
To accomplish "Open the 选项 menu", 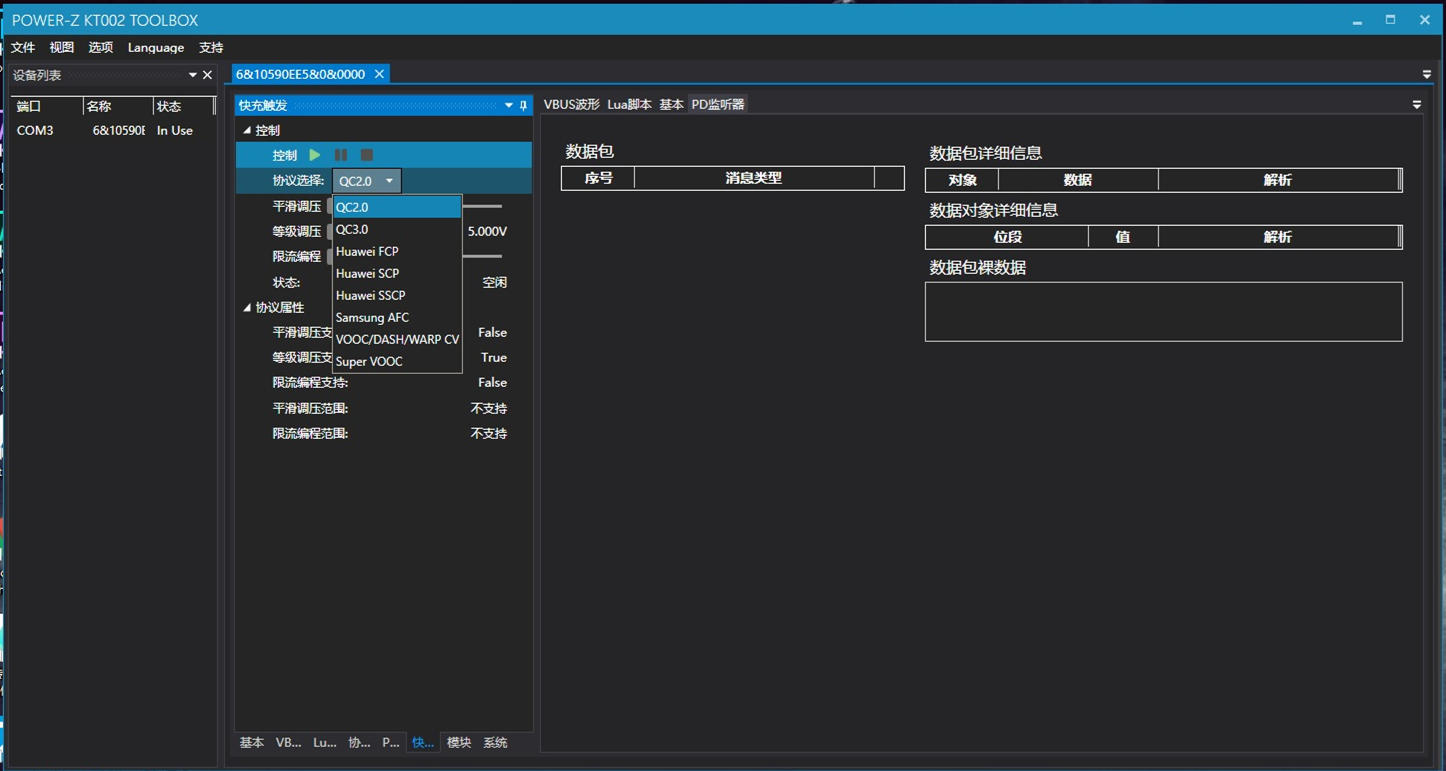I will (101, 47).
